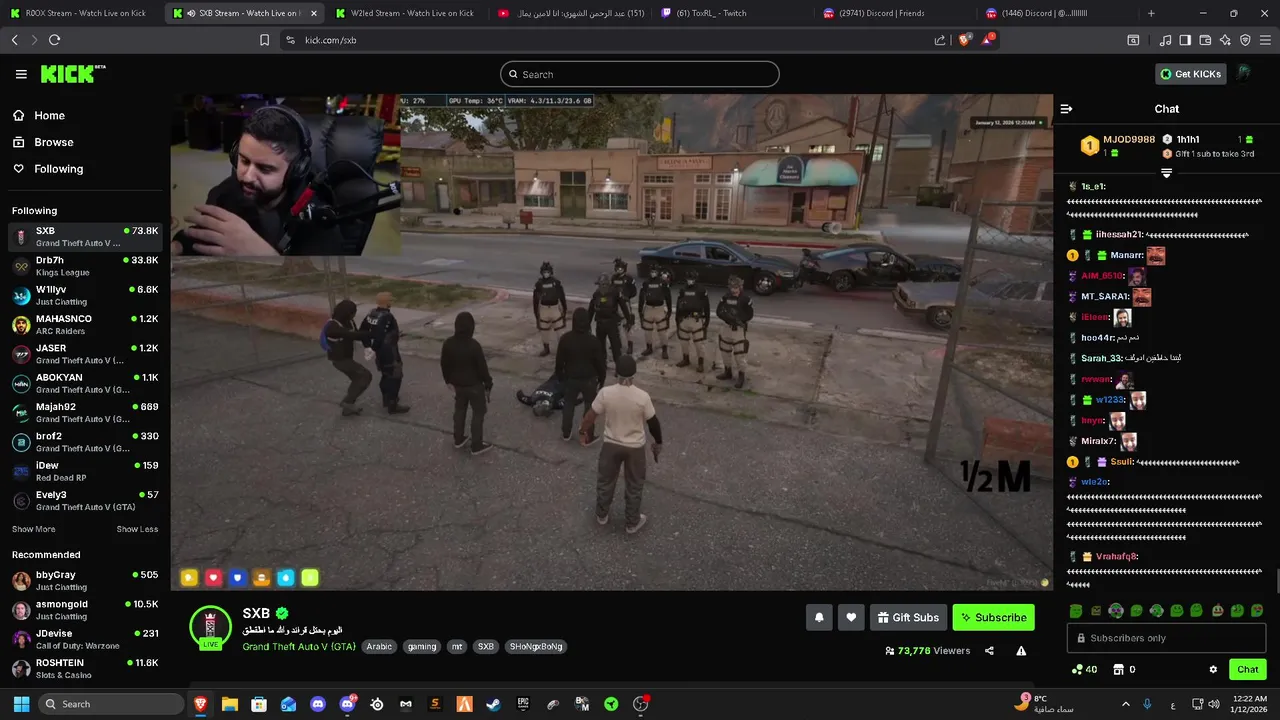Screen dimensions: 1280x720
Task: Click the yellow reaction button on video
Action: [x=189, y=578]
